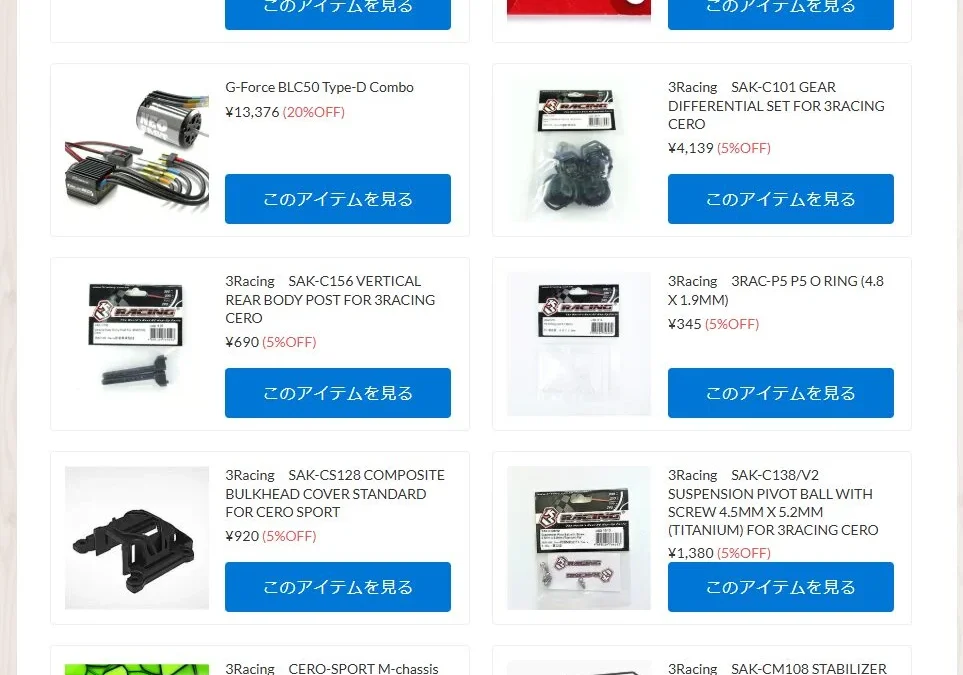Open G-Force BLC50 Type-D Combo product image
Image resolution: width=963 pixels, height=675 pixels.
(x=137, y=150)
